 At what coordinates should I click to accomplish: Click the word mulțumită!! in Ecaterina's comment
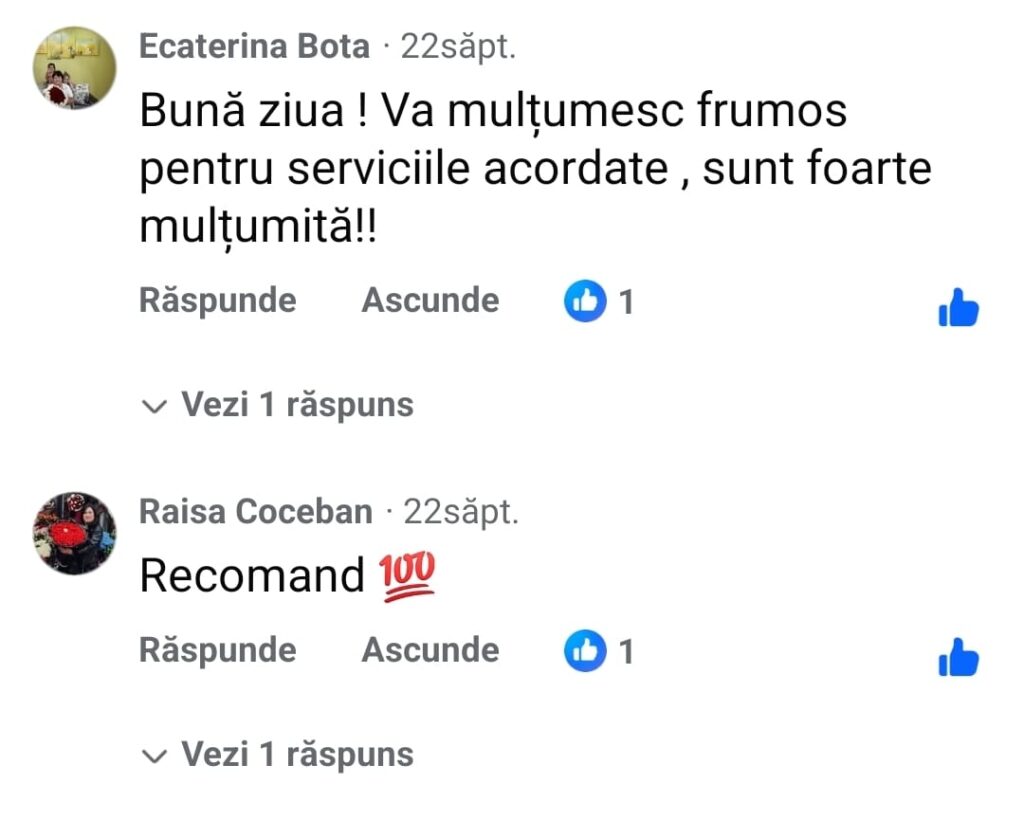pos(262,229)
